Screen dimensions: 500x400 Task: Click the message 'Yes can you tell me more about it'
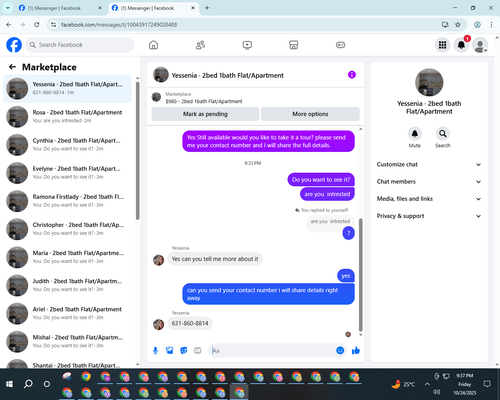tap(215, 259)
